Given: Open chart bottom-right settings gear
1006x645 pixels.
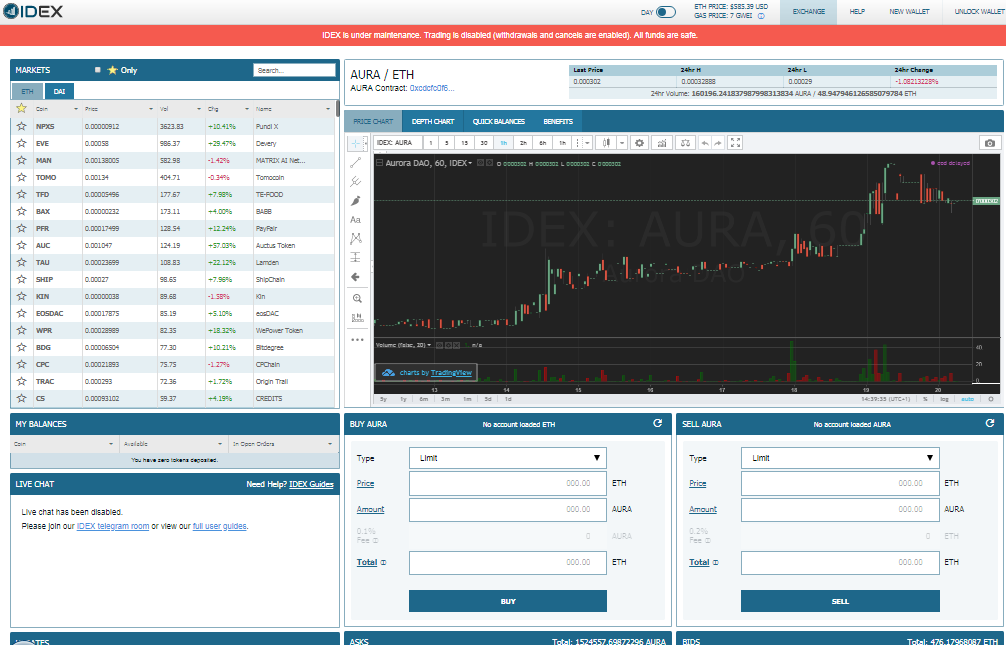Looking at the screenshot, I should 991,399.
